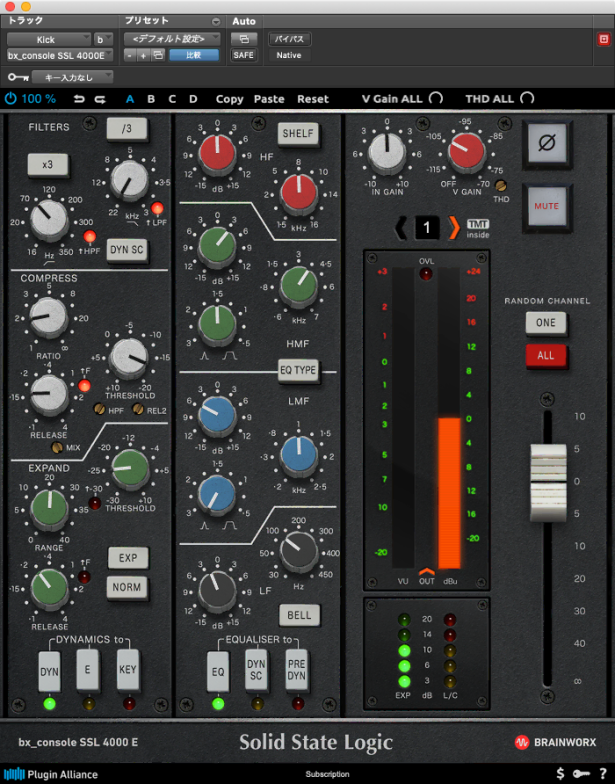
Task: Click the Brainworx logo
Action: pyautogui.click(x=556, y=742)
